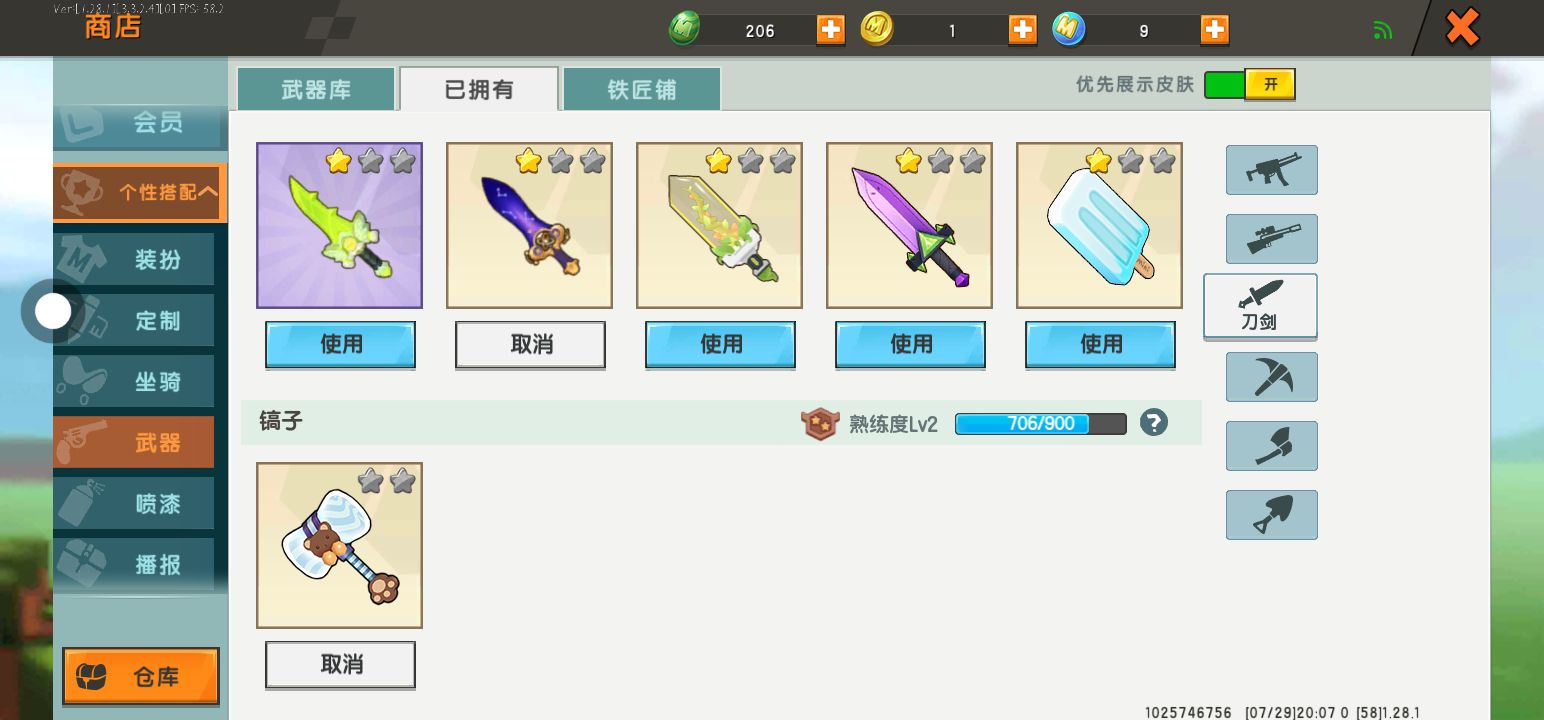The image size is (1544, 720).
Task: Open the 仓库 warehouse button
Action: tap(141, 677)
